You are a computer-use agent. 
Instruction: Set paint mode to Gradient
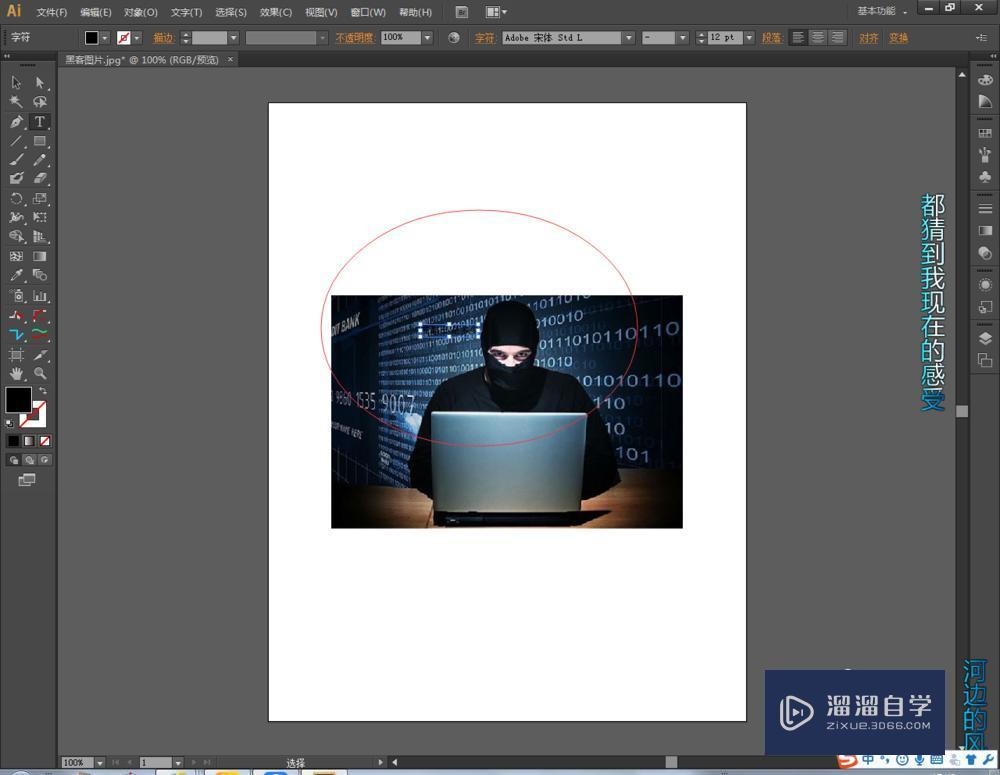coord(29,441)
